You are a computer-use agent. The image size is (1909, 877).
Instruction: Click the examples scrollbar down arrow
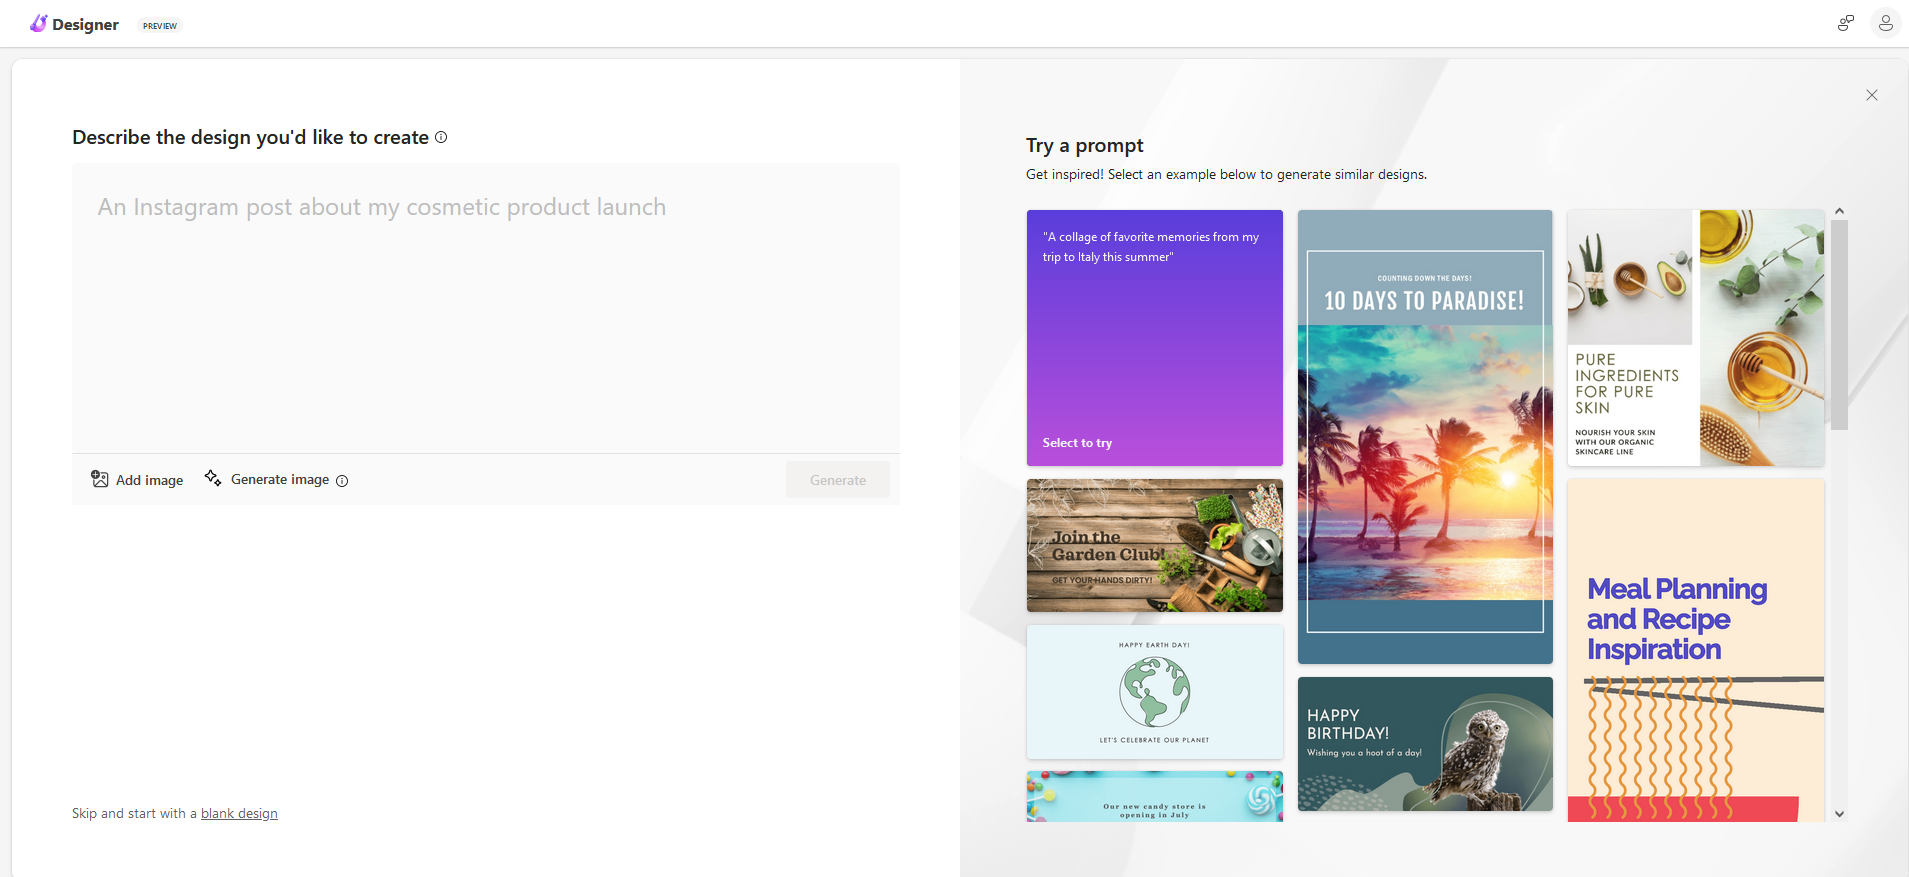click(x=1839, y=814)
